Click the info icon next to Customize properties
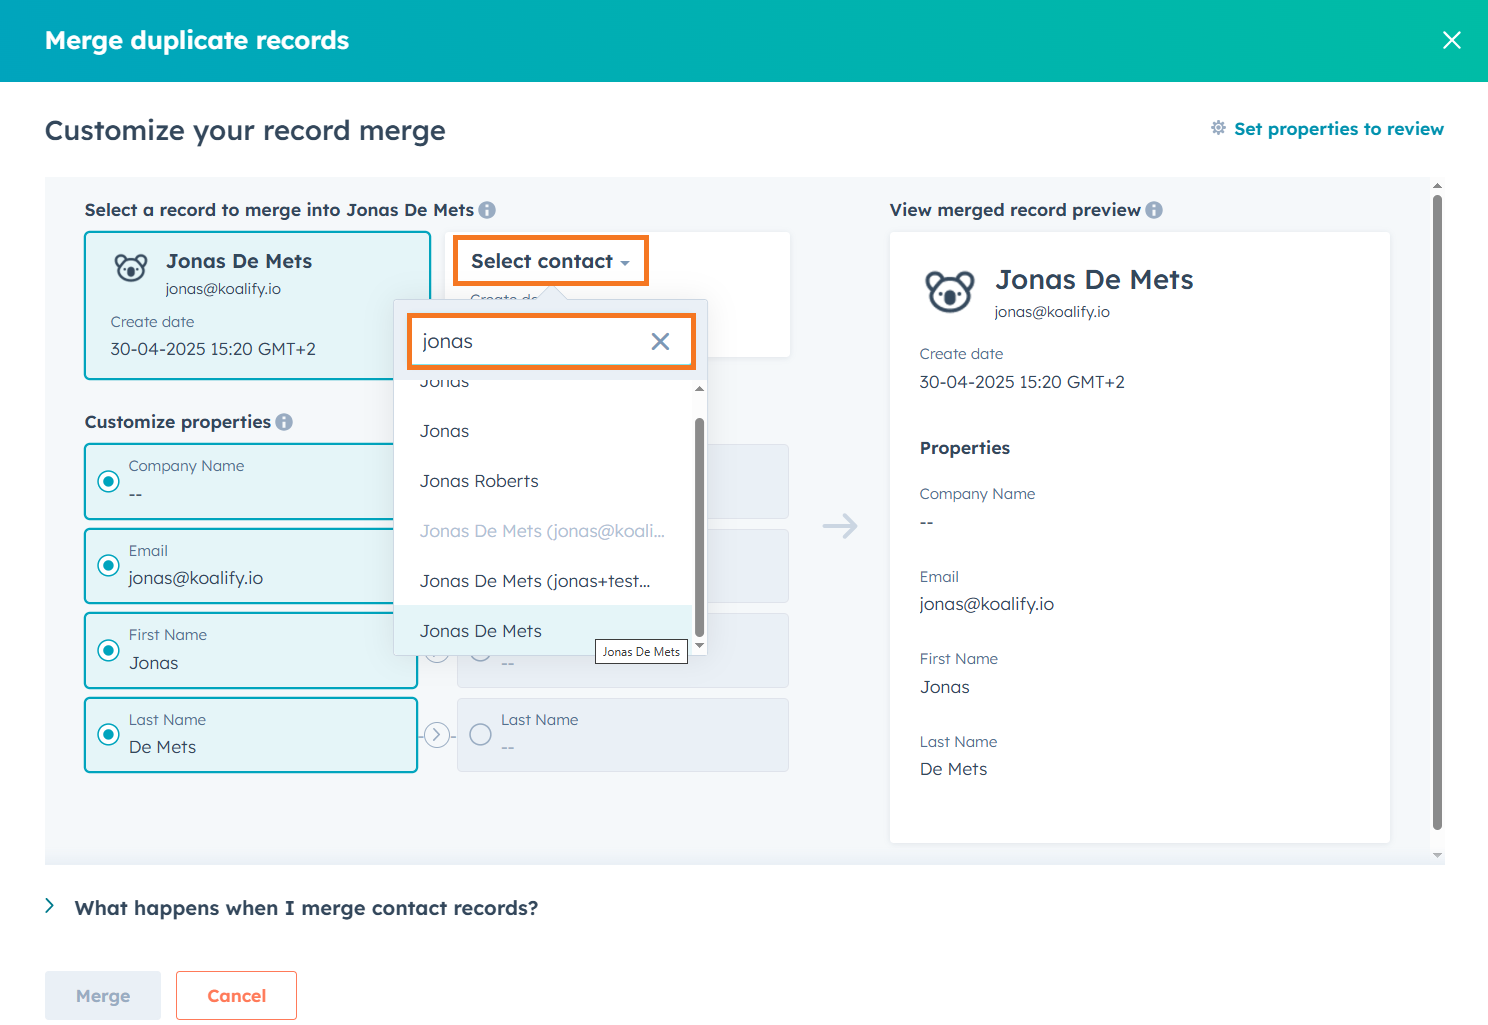Viewport: 1488px width, 1025px height. [284, 422]
